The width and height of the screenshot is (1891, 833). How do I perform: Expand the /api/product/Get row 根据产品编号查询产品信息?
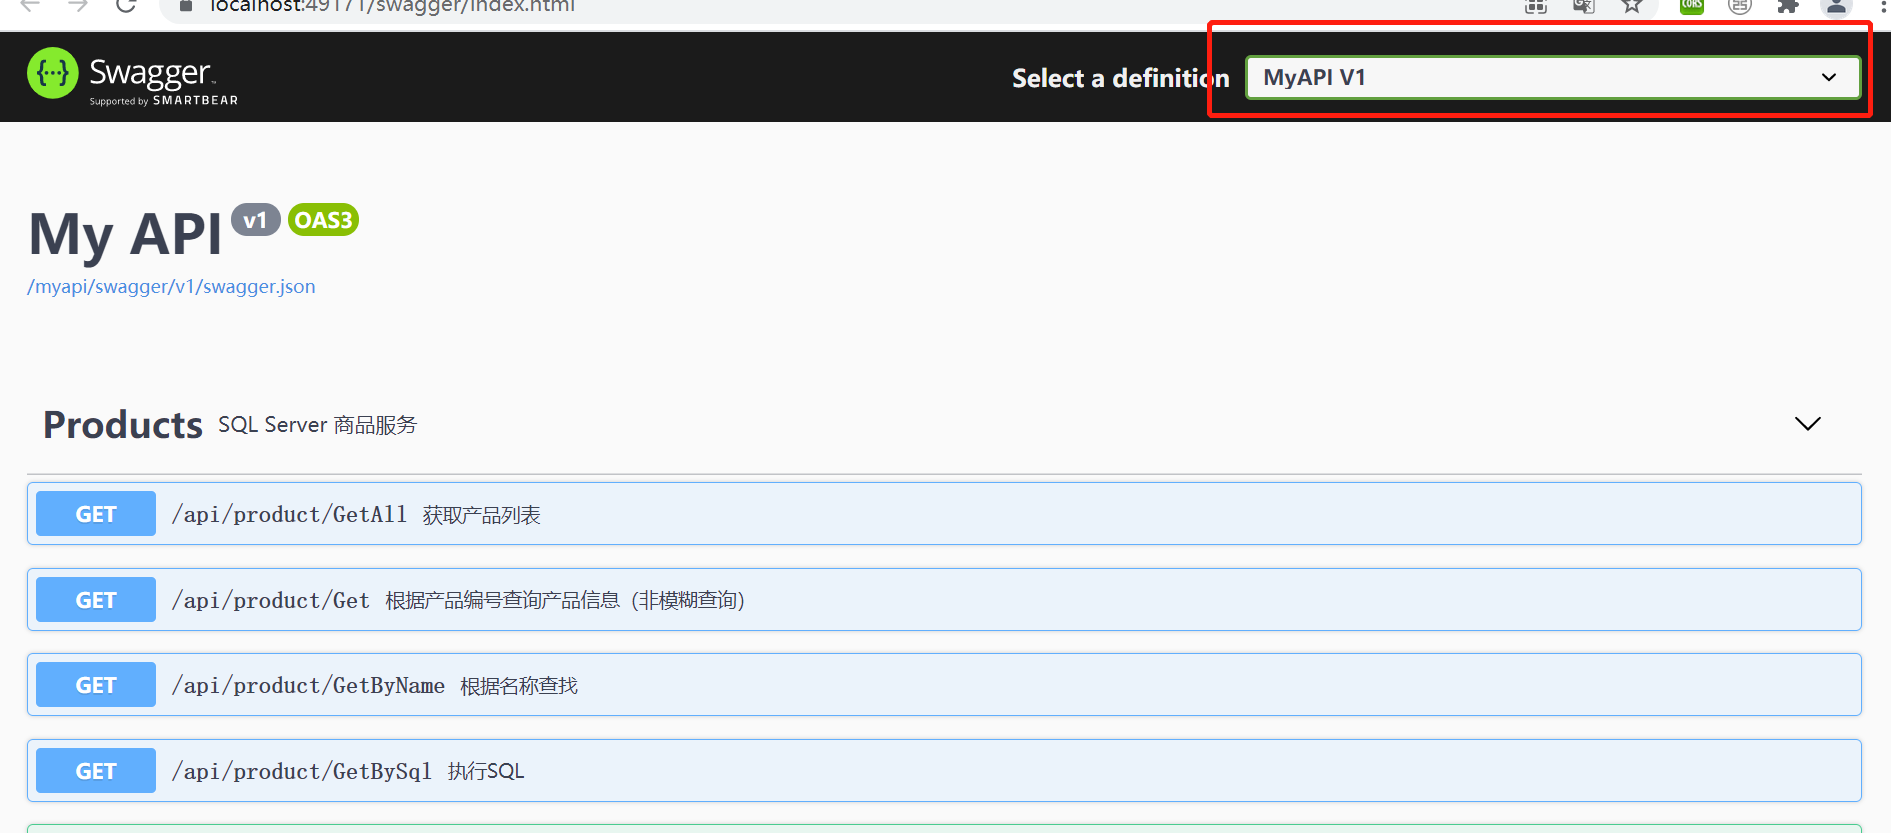point(944,600)
